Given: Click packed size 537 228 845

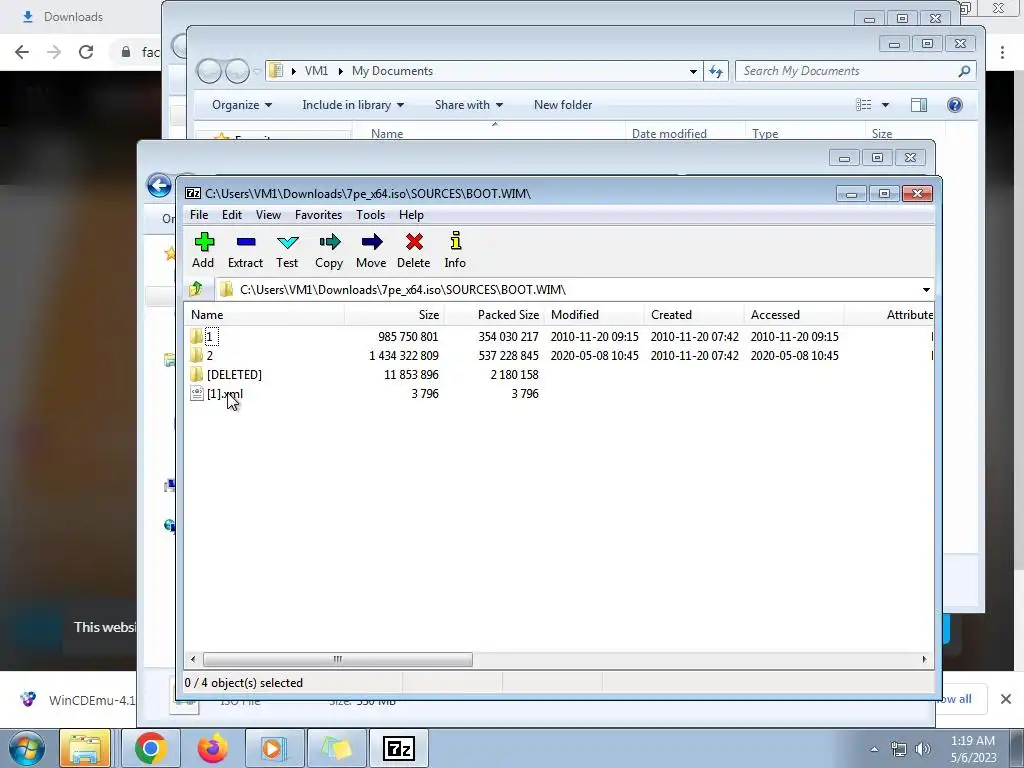Looking at the screenshot, I should click(508, 355).
